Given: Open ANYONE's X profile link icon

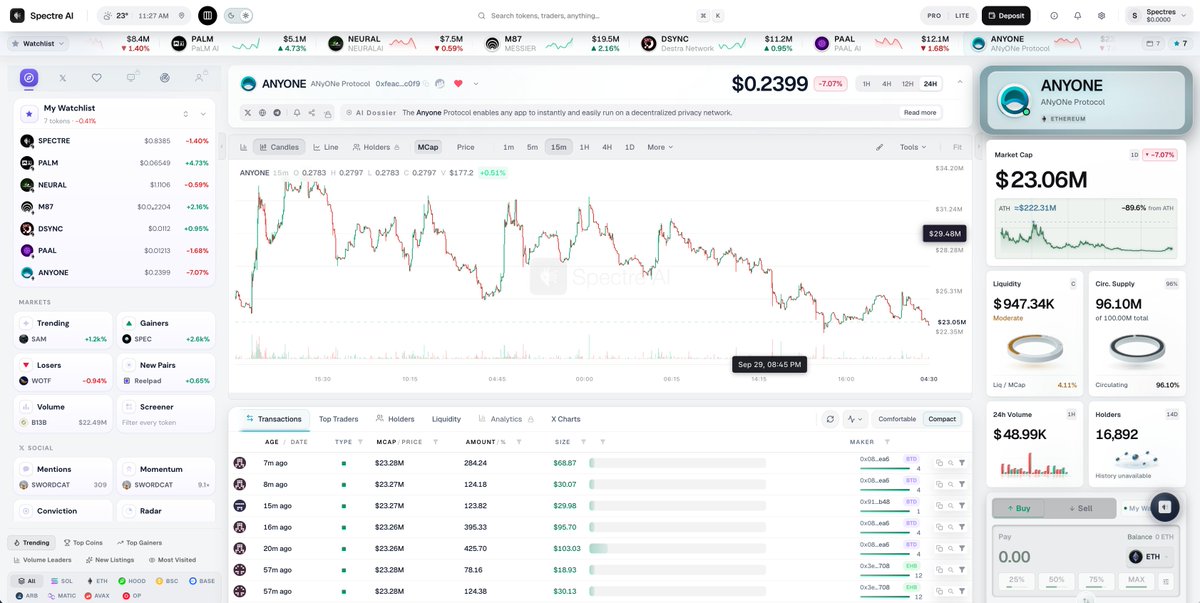Looking at the screenshot, I should click(x=247, y=113).
